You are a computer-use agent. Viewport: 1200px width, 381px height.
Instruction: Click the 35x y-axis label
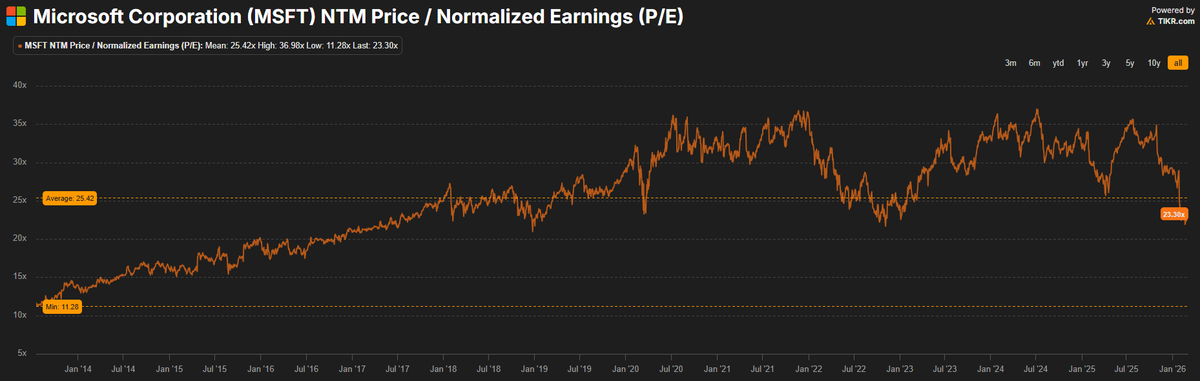(19, 123)
